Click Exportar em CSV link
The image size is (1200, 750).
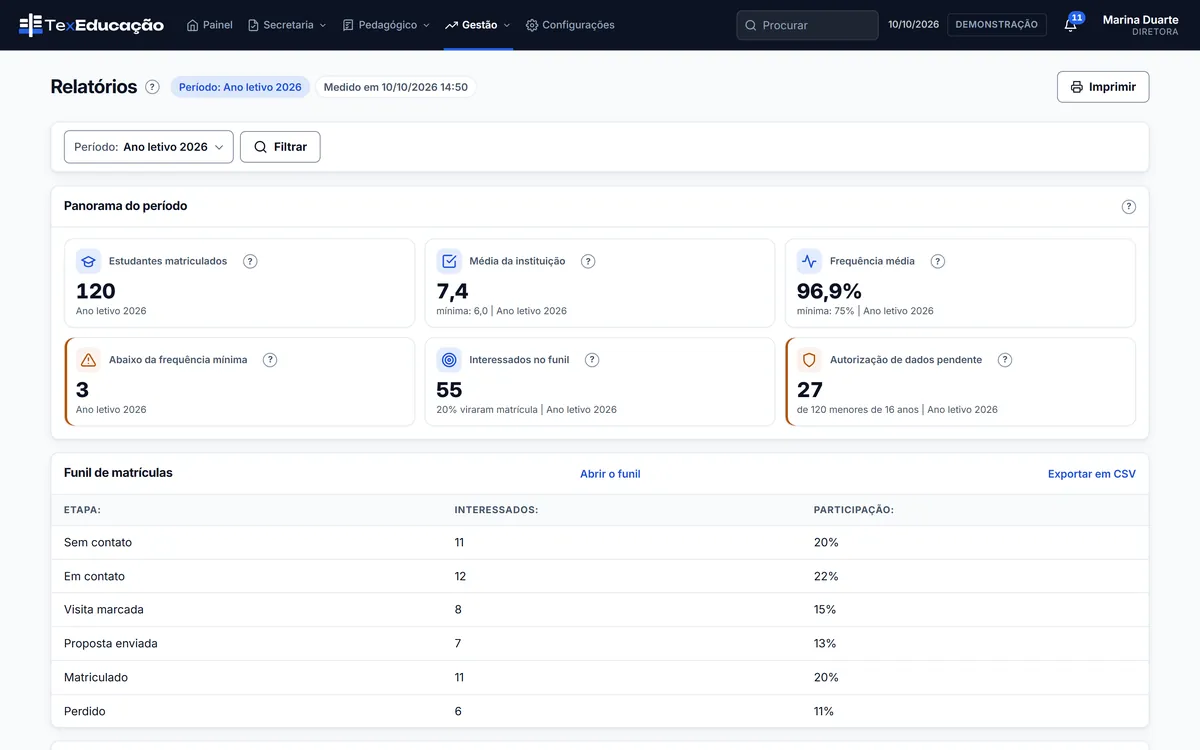(x=1092, y=474)
